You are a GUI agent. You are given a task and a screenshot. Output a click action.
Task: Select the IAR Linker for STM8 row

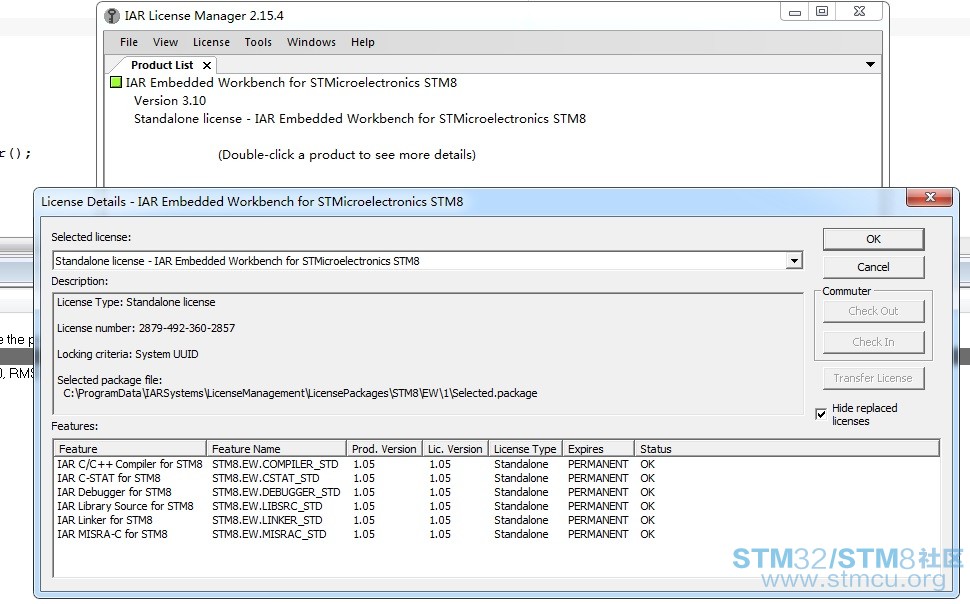tap(496, 520)
